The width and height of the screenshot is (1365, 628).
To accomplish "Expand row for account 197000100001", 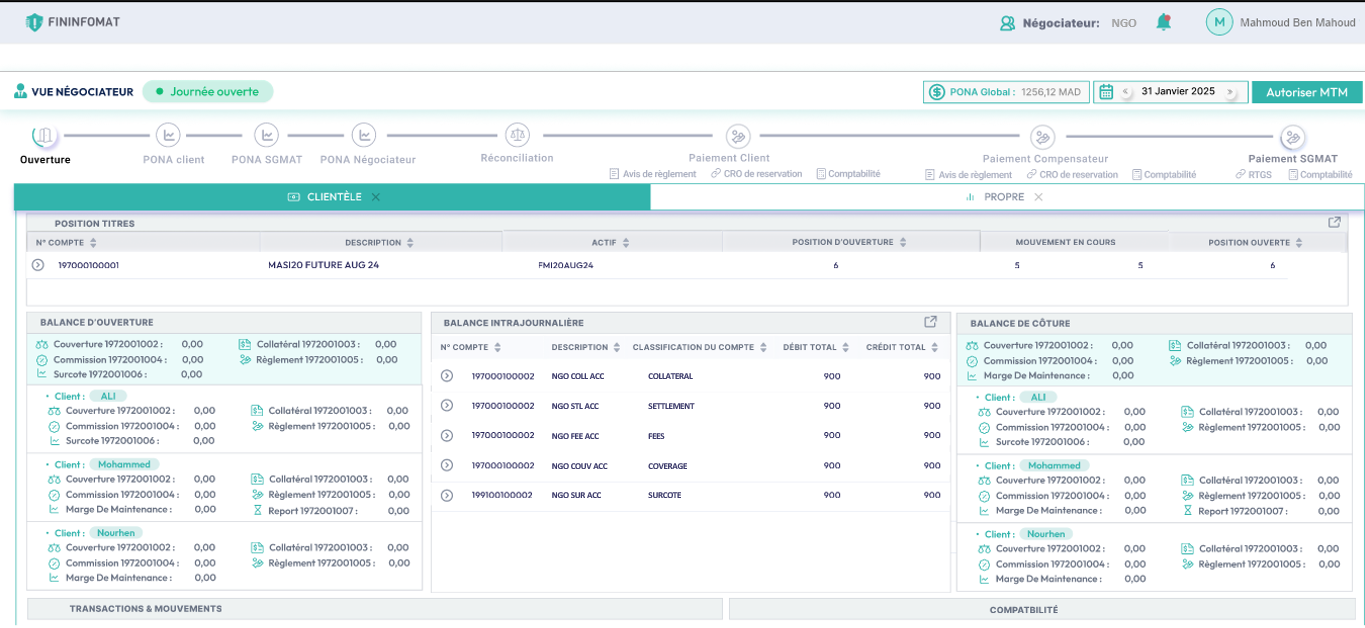I will coord(38,265).
